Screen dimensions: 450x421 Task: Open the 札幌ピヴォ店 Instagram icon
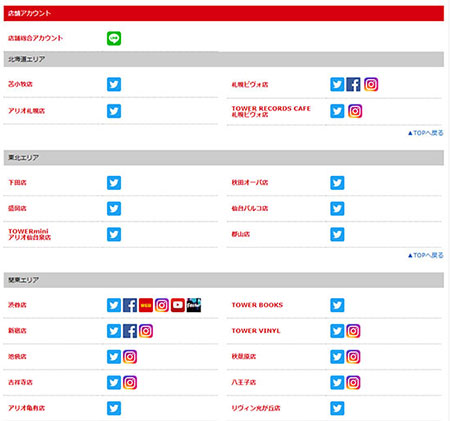pyautogui.click(x=371, y=84)
